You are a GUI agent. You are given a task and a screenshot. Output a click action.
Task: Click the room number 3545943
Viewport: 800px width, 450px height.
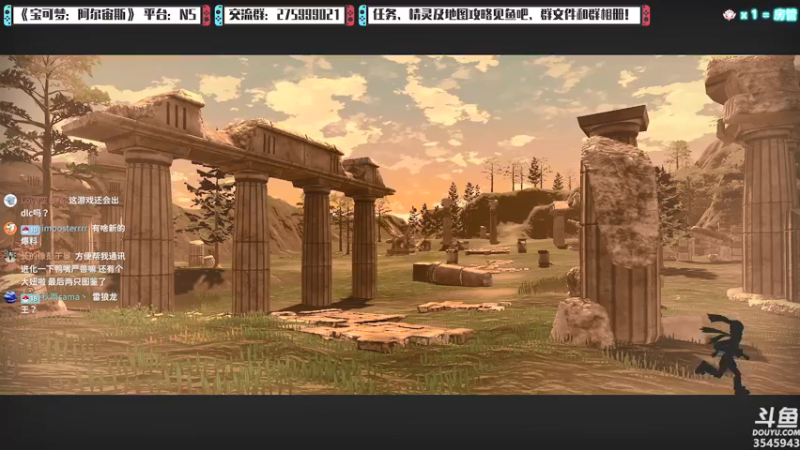coord(776,443)
